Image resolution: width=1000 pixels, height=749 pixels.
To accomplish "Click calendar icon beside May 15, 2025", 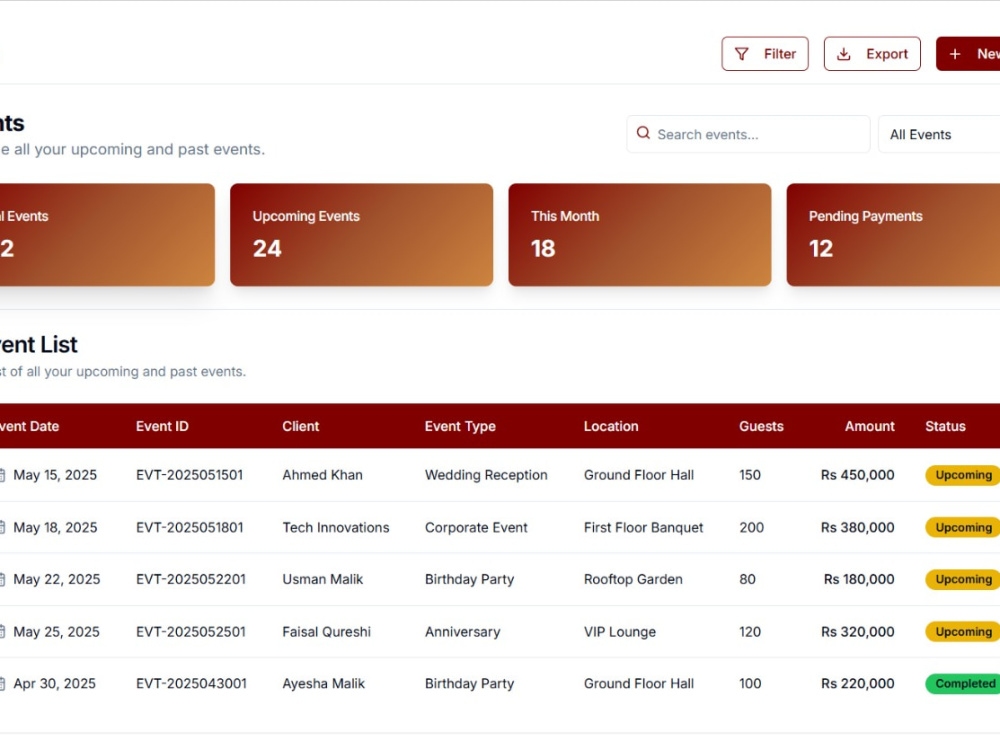I will [x=2, y=475].
